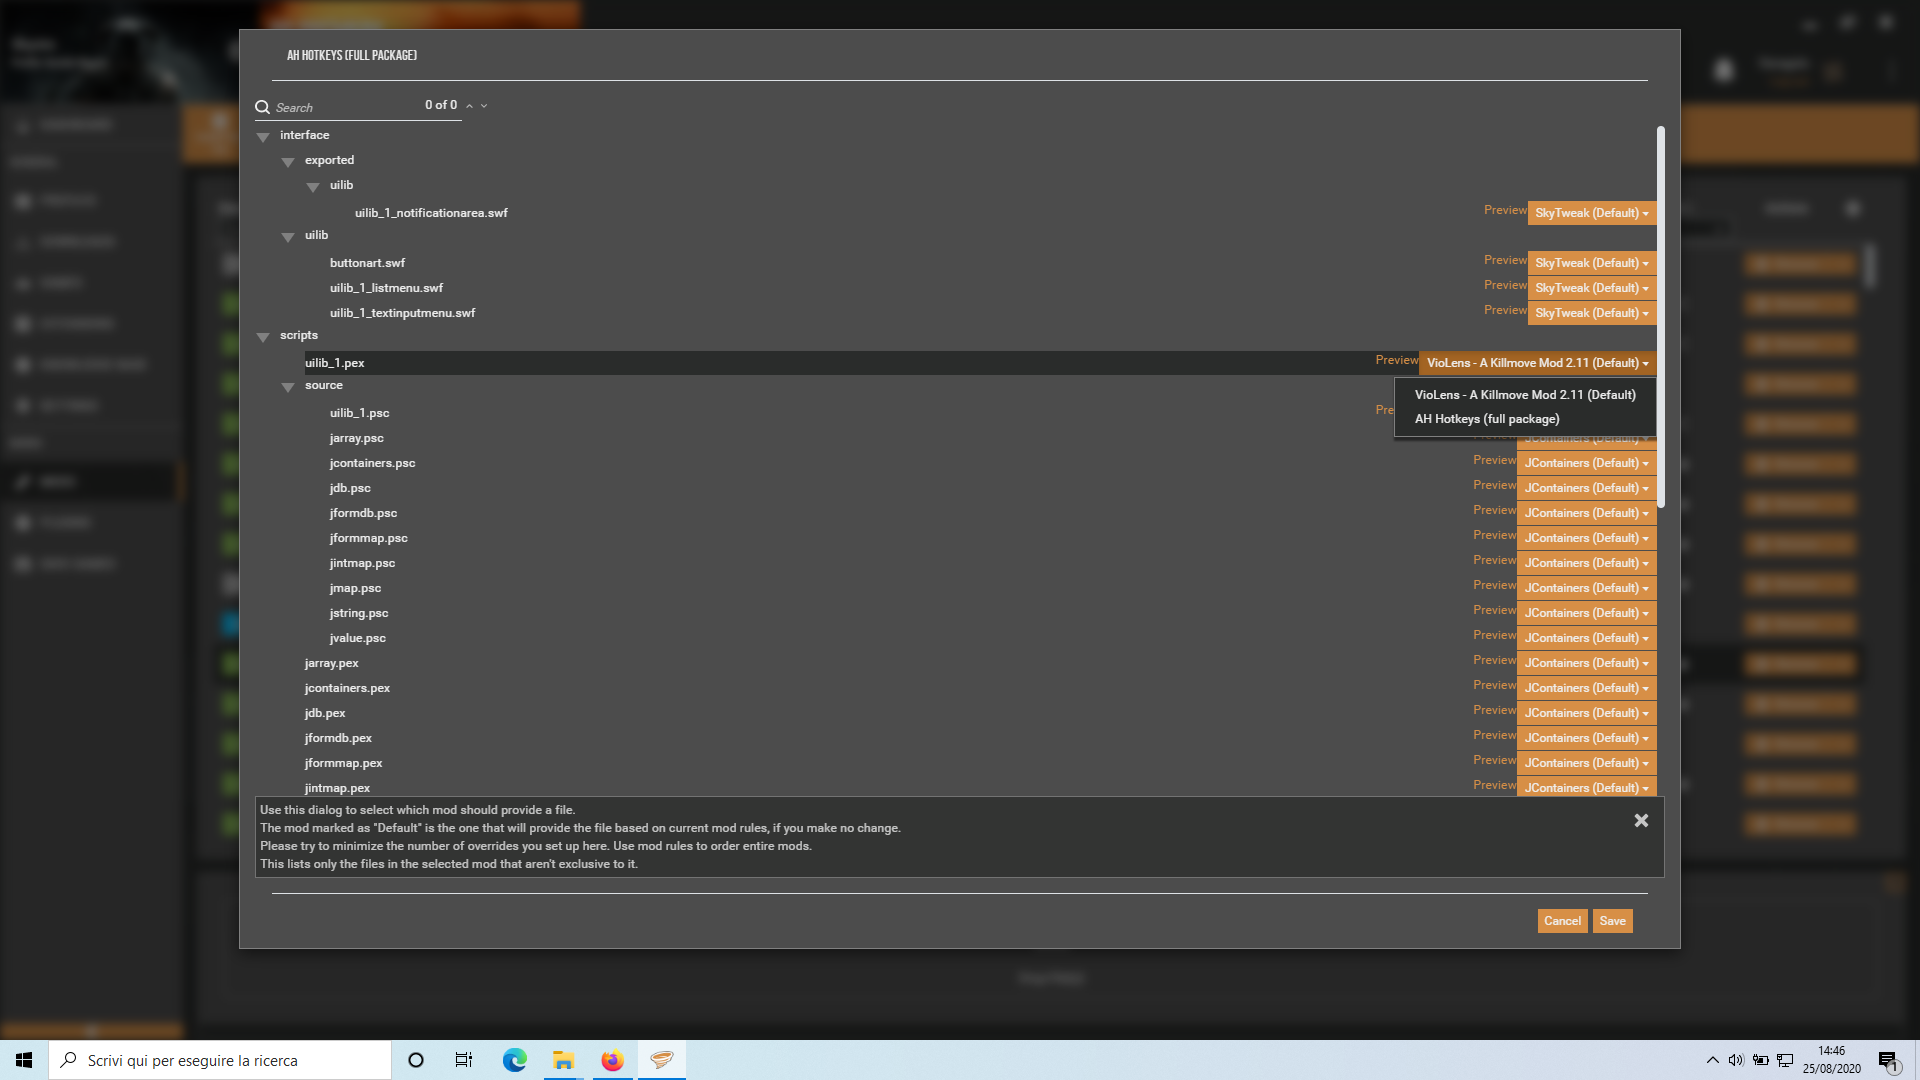Select jformdb.pex file row
This screenshot has height=1080, width=1920.
pyautogui.click(x=338, y=738)
